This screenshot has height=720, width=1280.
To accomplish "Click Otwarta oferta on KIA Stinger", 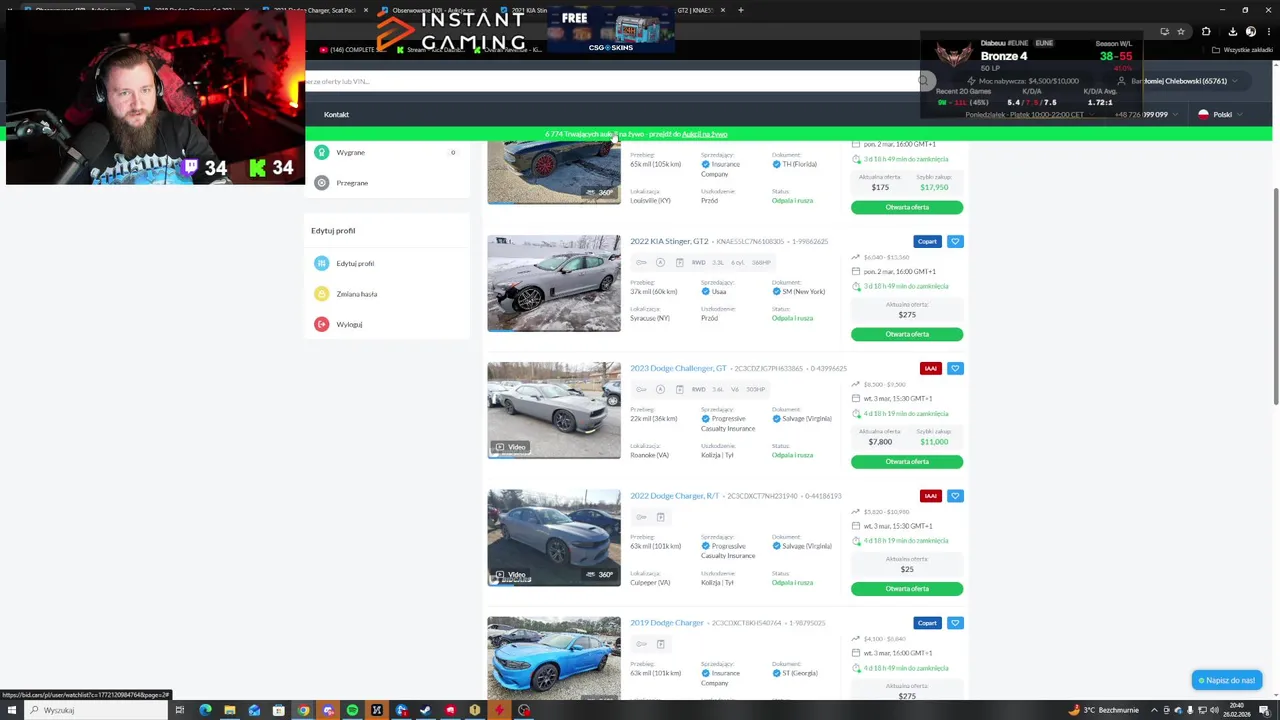I will point(907,334).
